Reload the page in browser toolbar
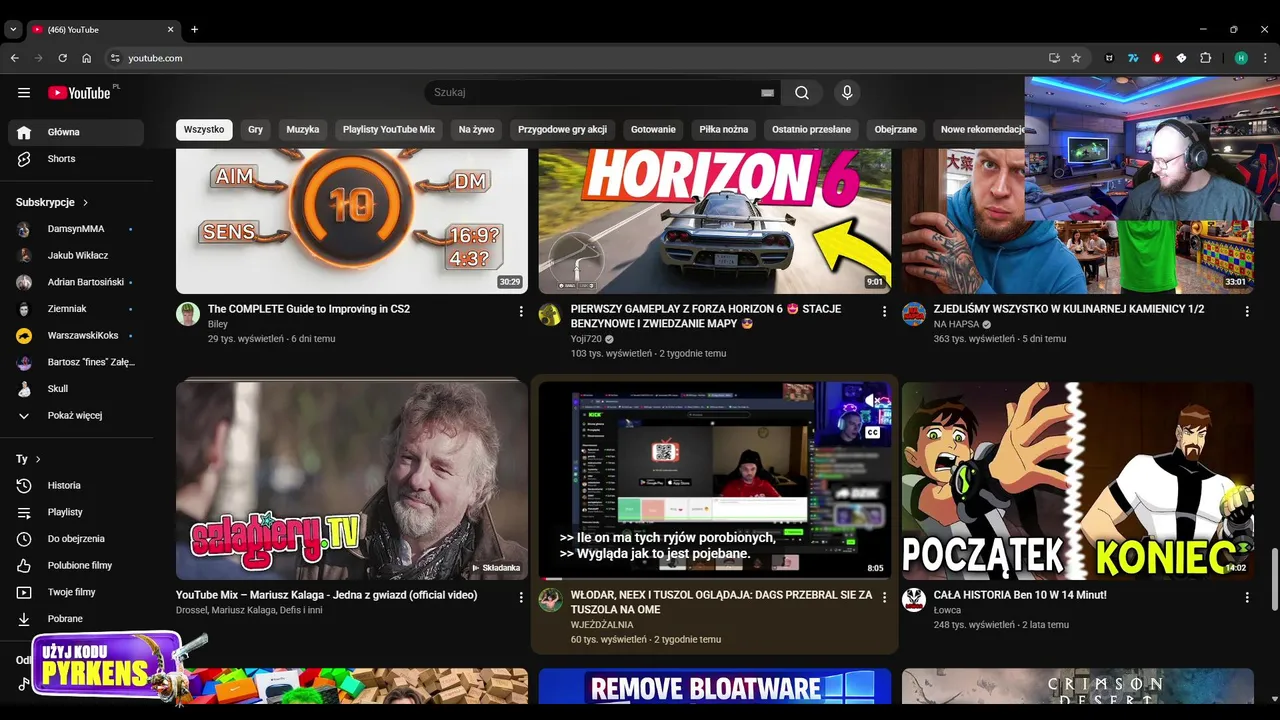The image size is (1280, 720). (x=62, y=58)
